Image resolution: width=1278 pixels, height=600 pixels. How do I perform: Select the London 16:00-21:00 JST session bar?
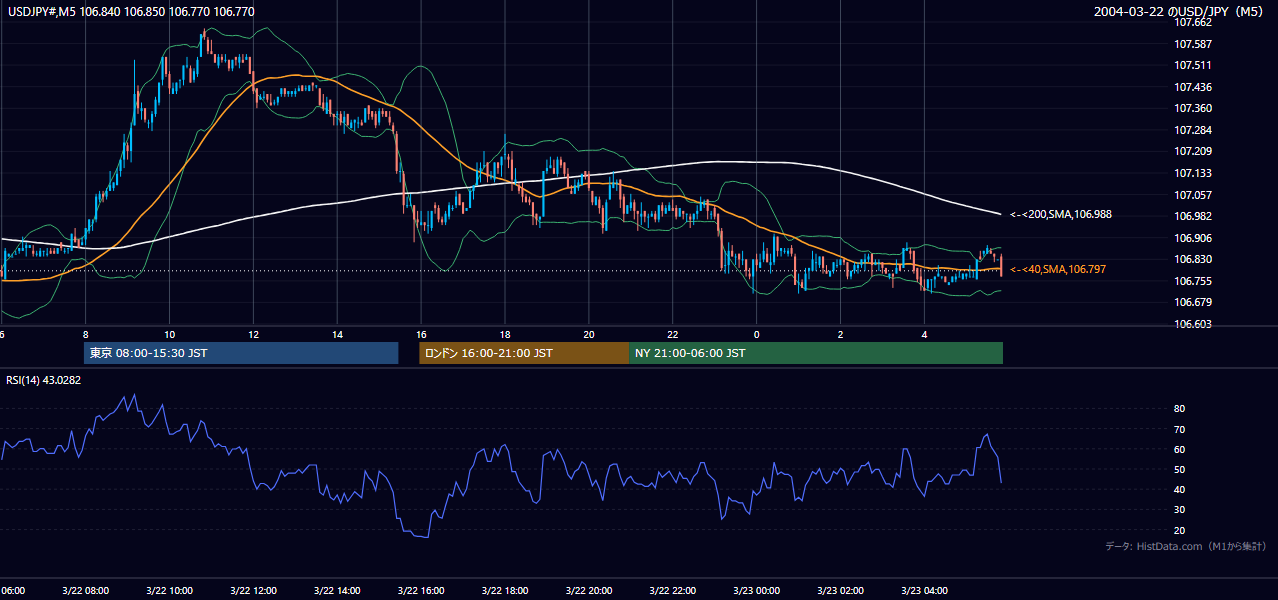tap(524, 353)
